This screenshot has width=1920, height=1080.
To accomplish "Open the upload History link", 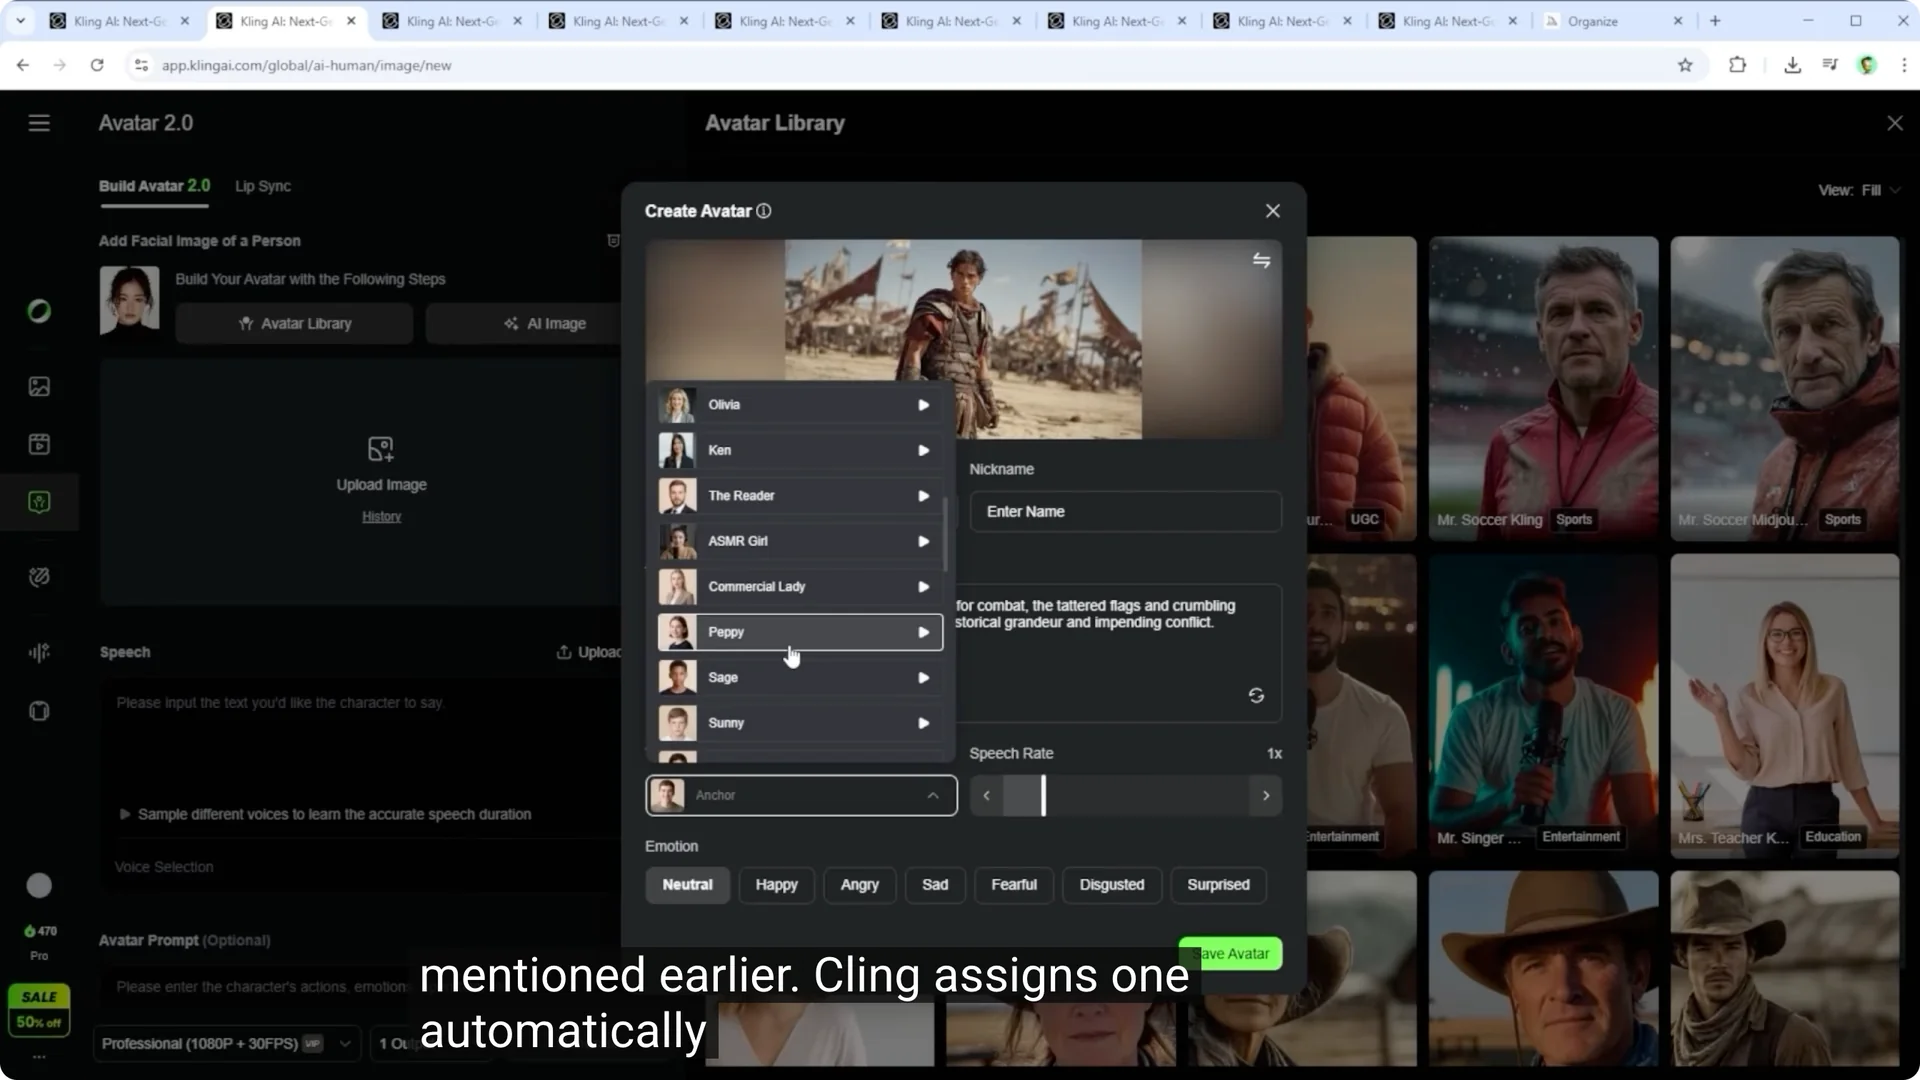I will click(381, 517).
